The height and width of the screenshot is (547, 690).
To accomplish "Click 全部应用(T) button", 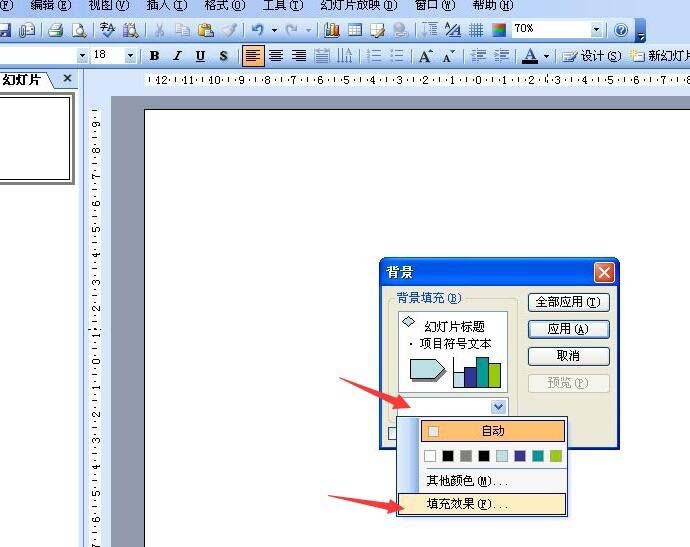I will point(569,302).
